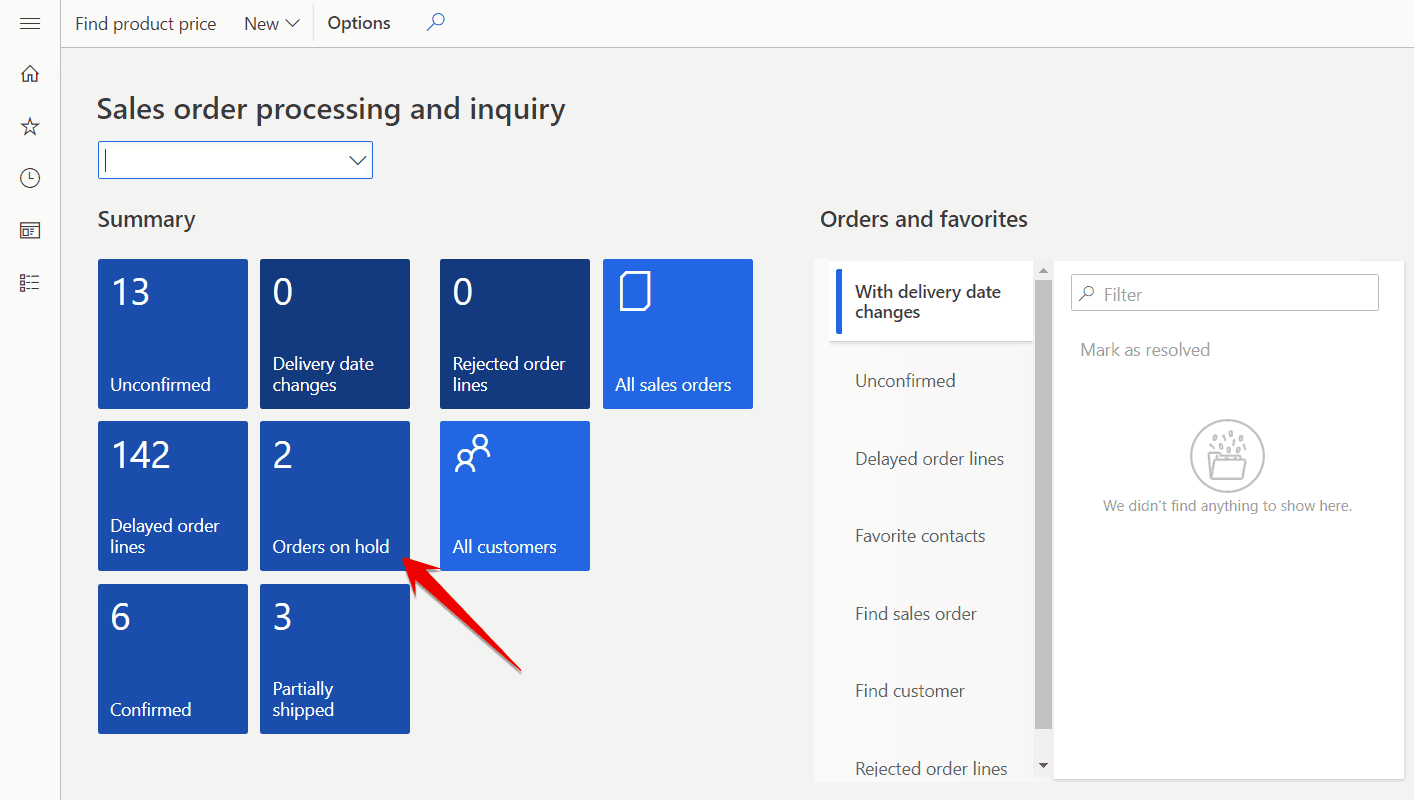
Task: Click the document icon on All sales orders
Action: pos(635,291)
